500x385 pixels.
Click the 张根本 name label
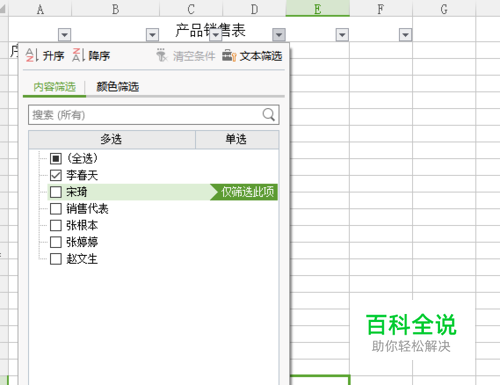82,226
